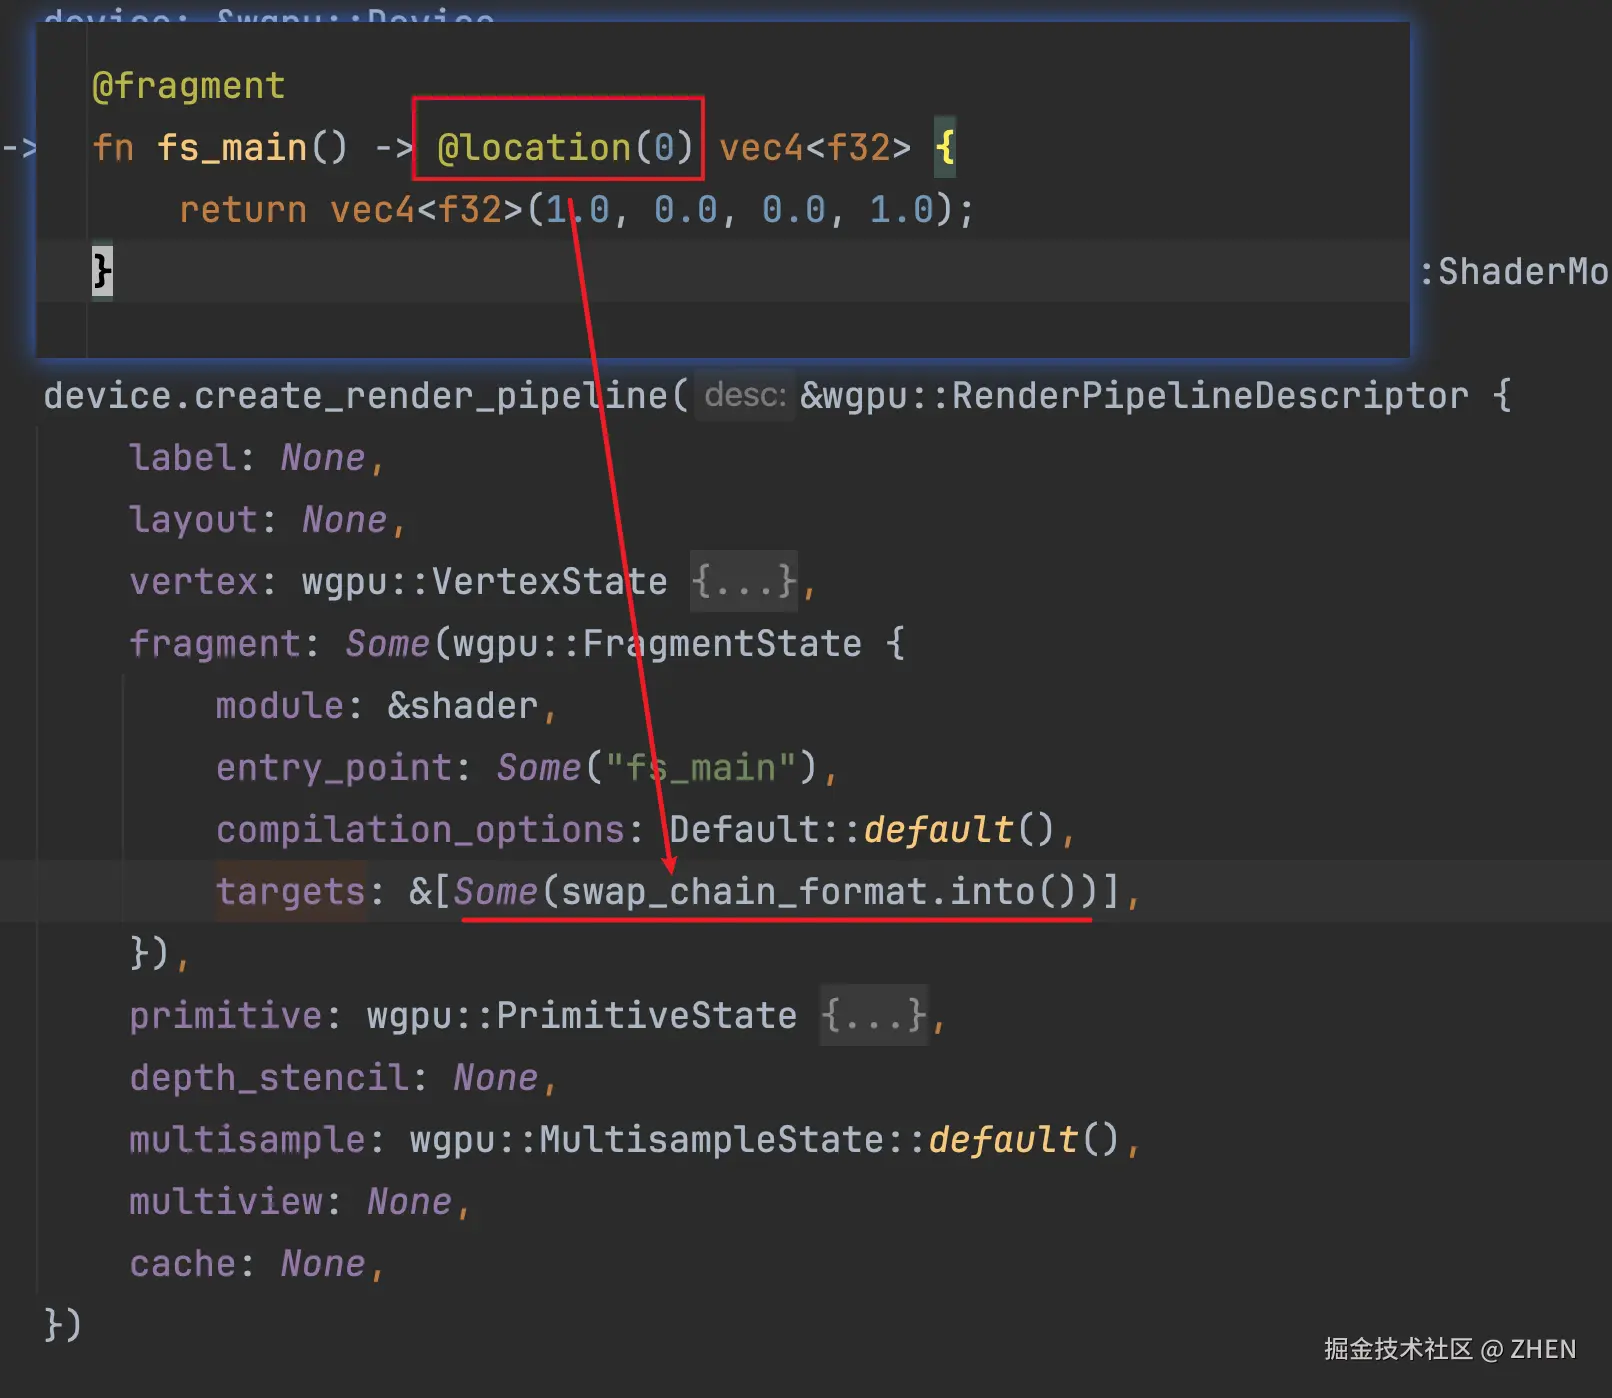Place cursor on fs_main function name

(232, 148)
